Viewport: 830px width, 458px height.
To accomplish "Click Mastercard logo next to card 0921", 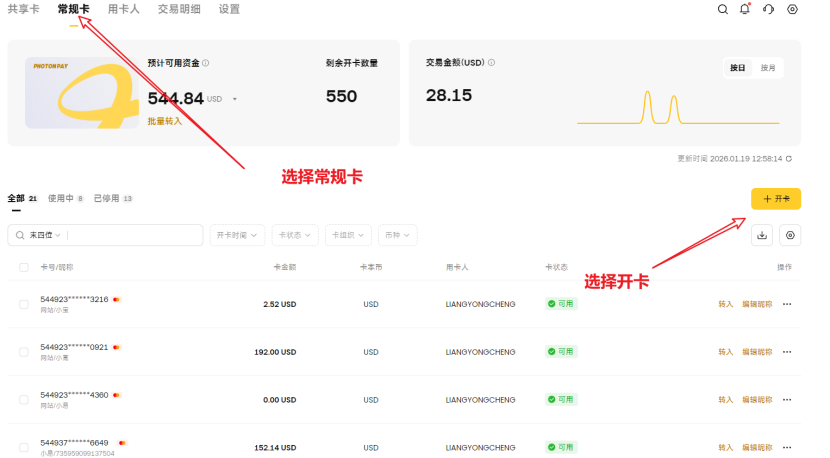I will tap(116, 347).
